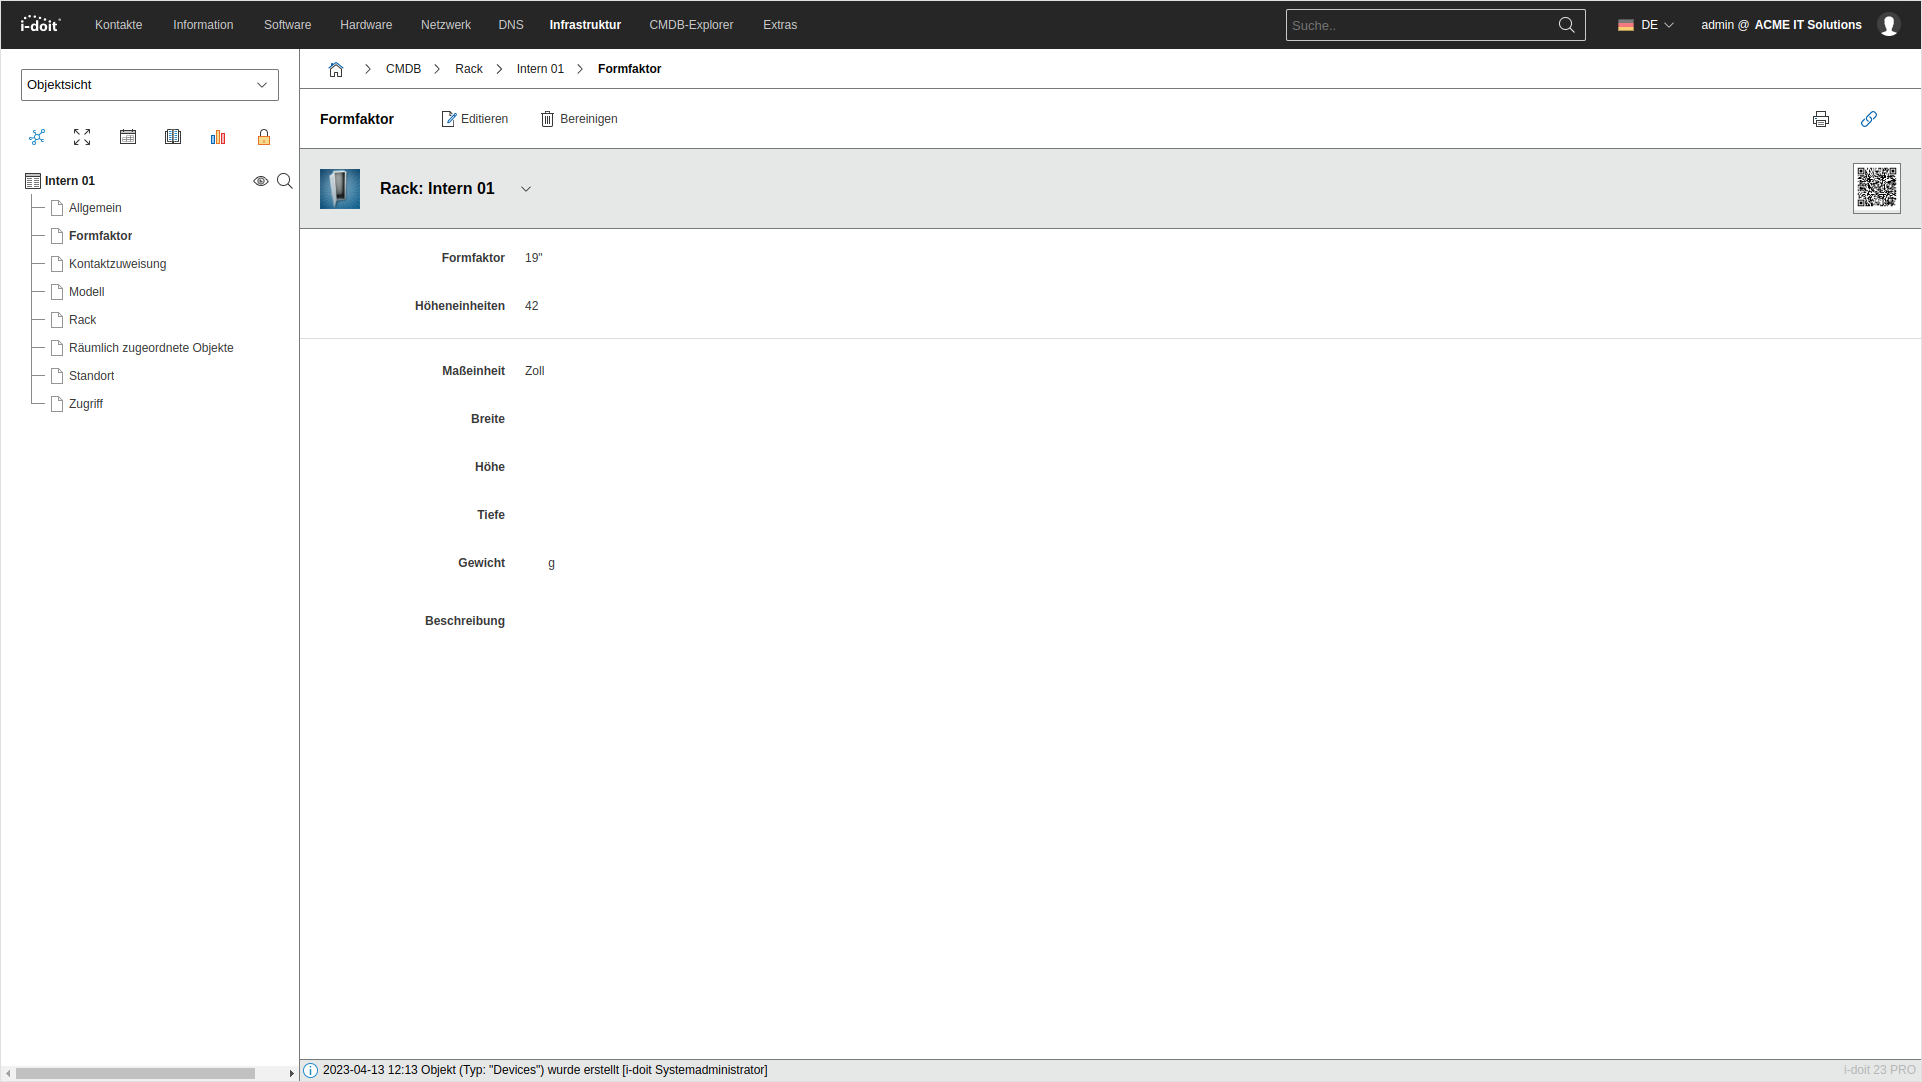
Task: Click the magnifier icon beside Intern 01 tree
Action: click(285, 181)
